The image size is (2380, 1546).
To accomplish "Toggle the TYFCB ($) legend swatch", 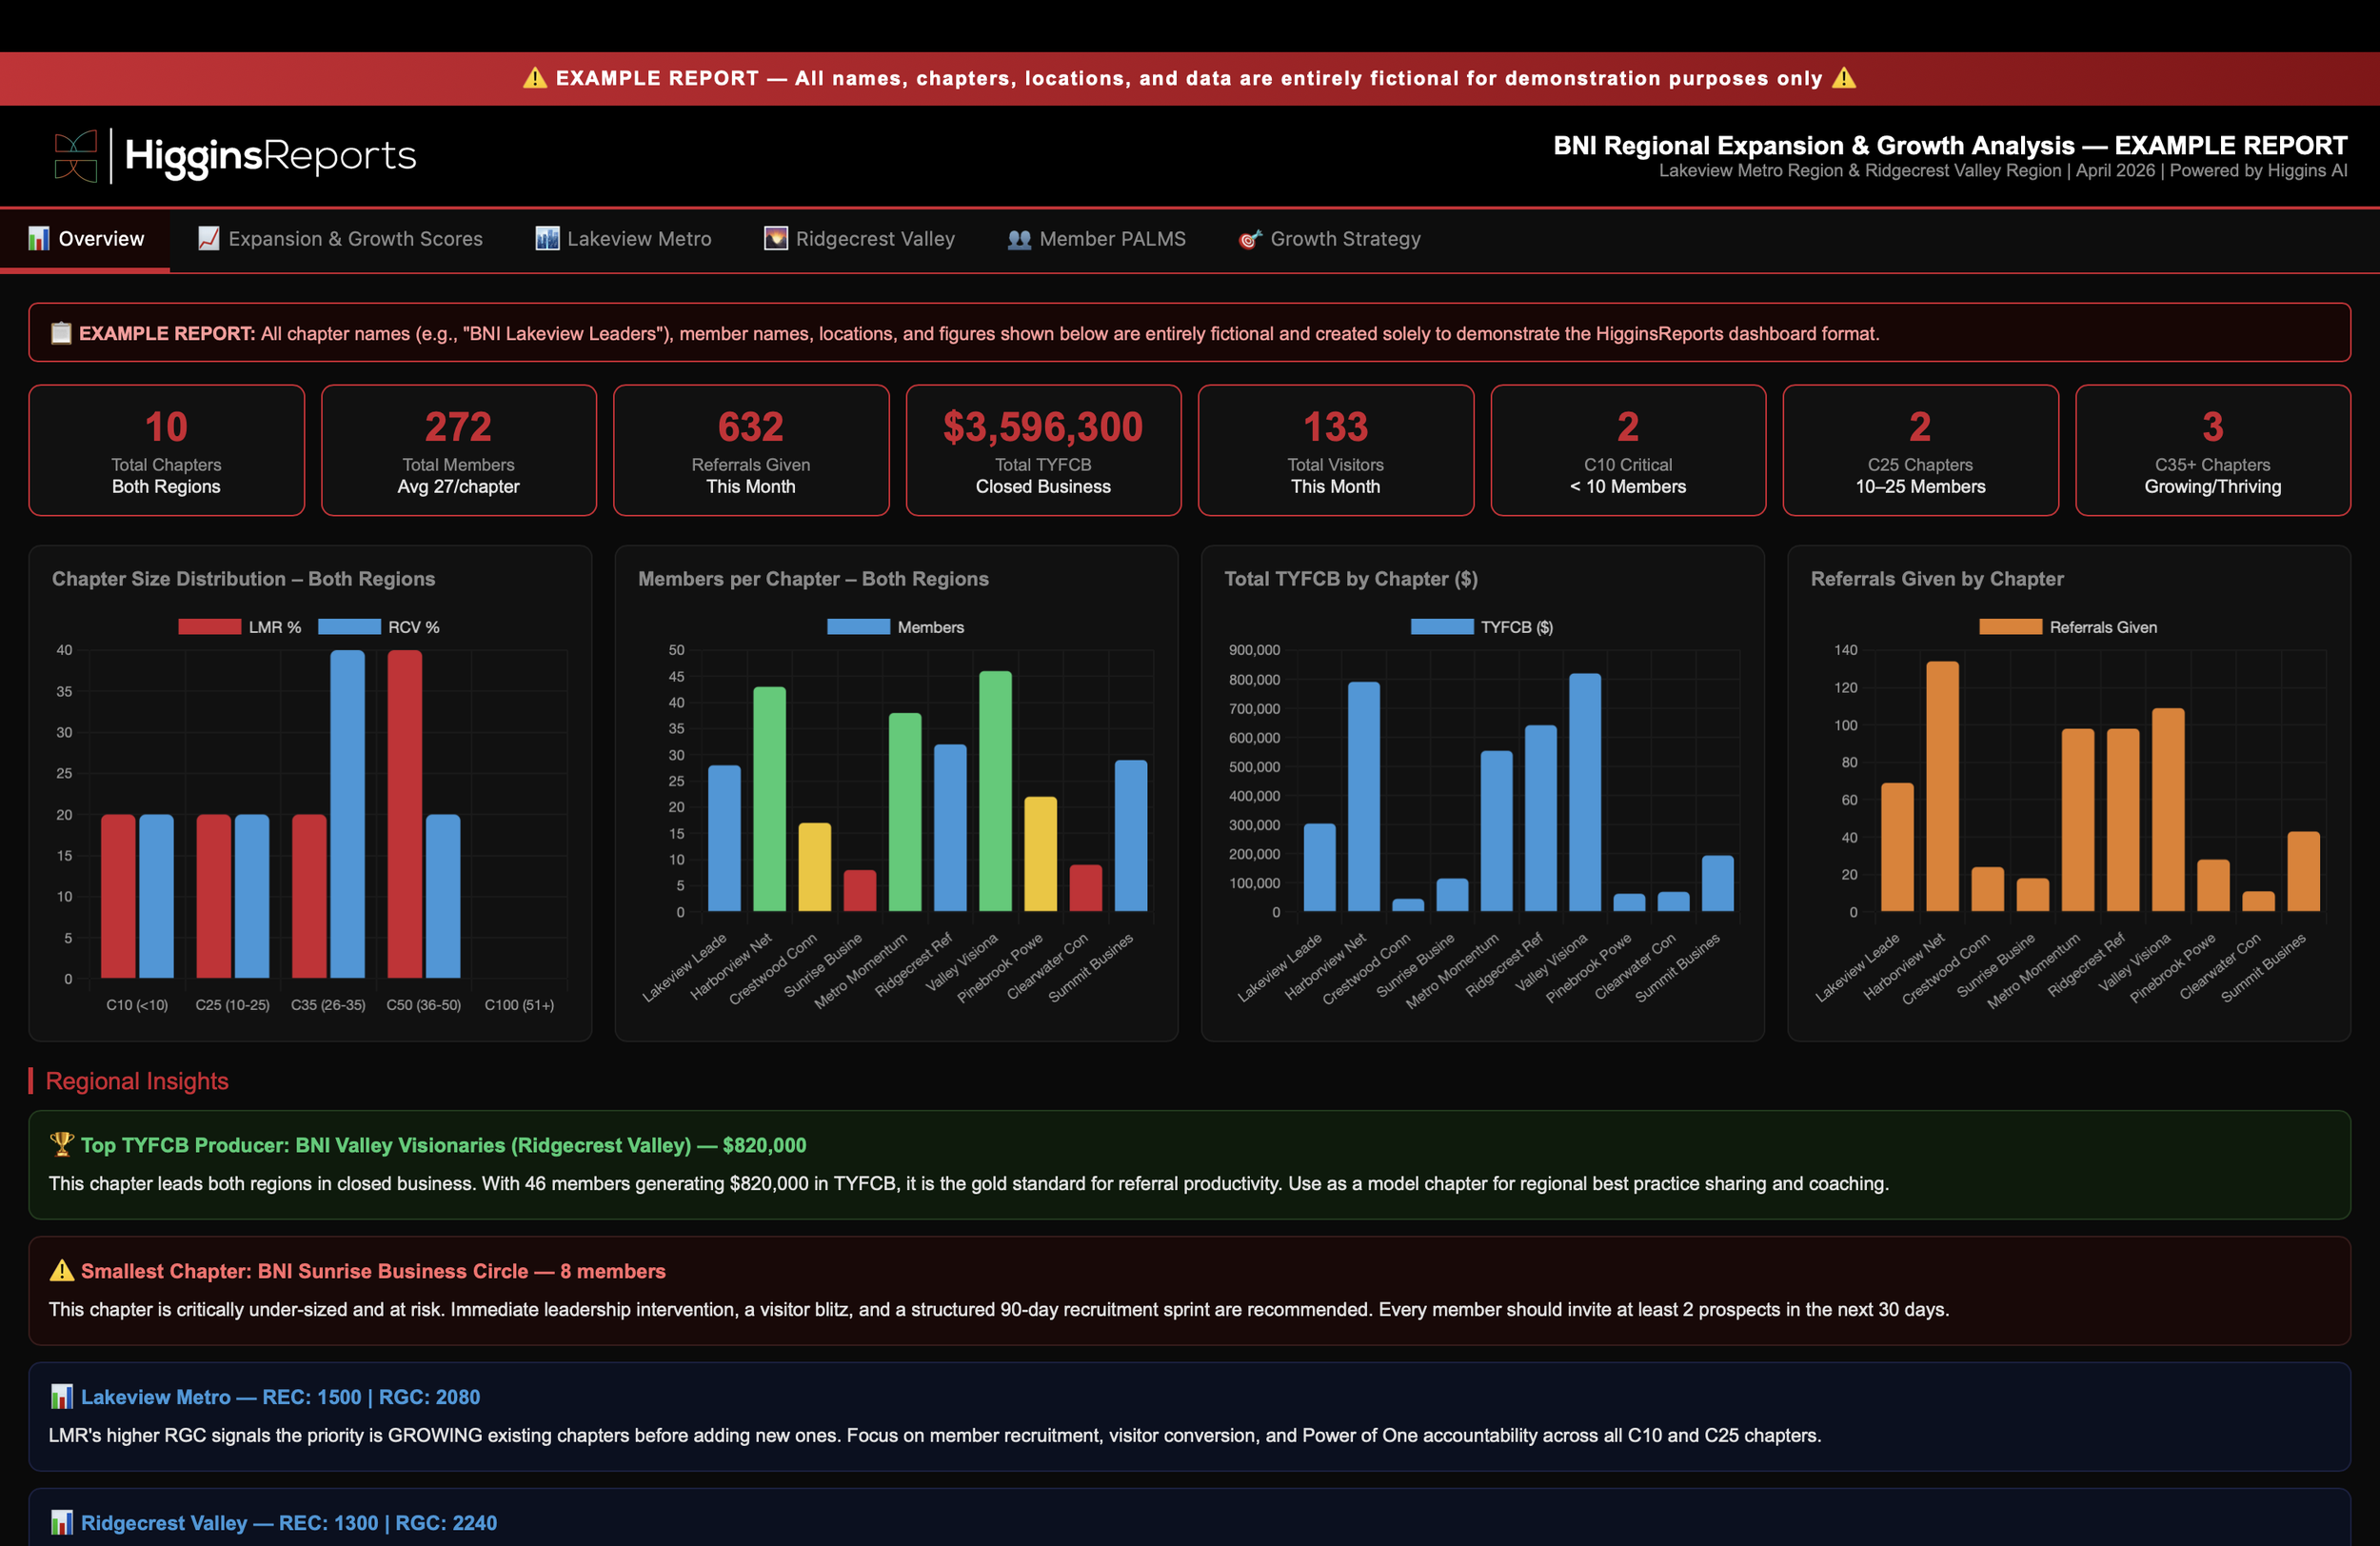I will (1441, 627).
